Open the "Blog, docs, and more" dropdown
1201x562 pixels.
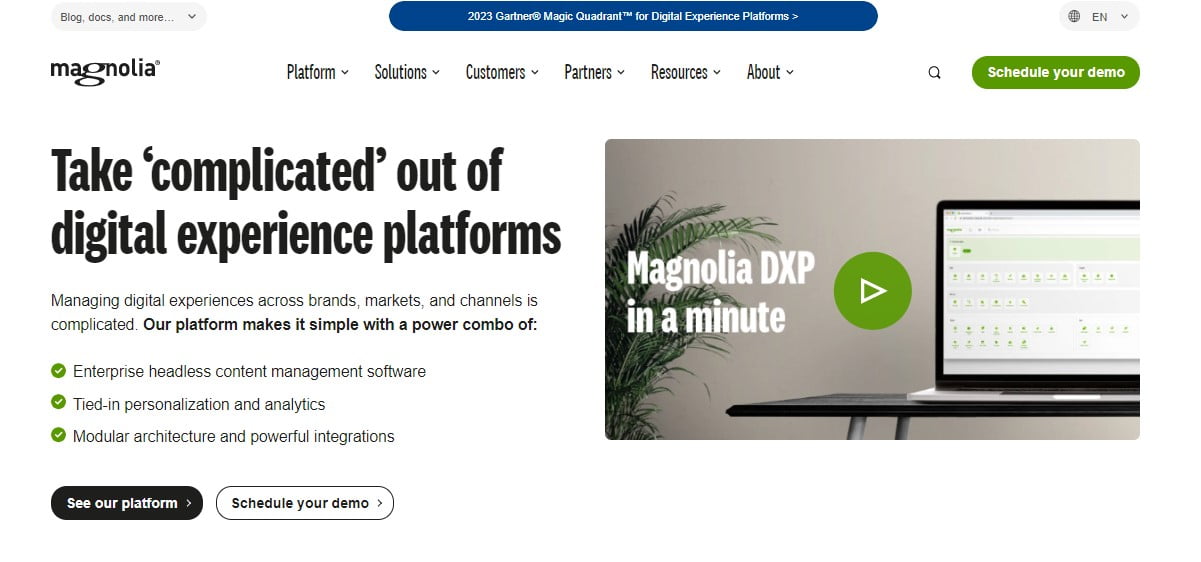click(x=128, y=17)
